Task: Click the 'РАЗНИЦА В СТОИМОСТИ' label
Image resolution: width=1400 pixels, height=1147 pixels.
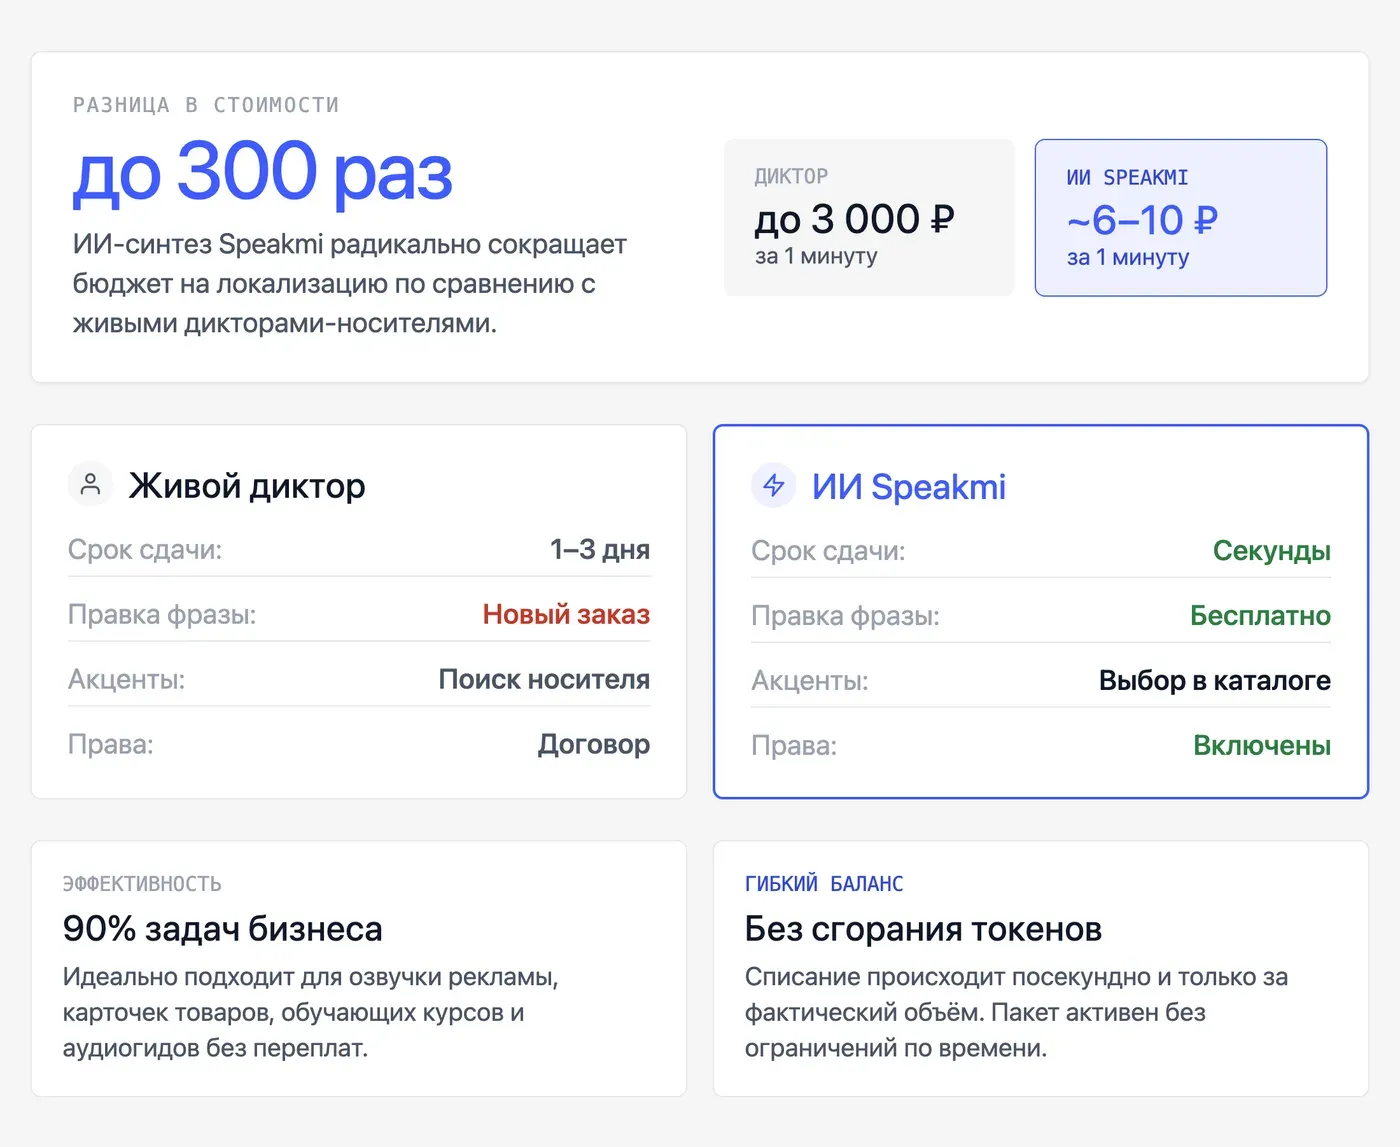Action: pyautogui.click(x=206, y=105)
